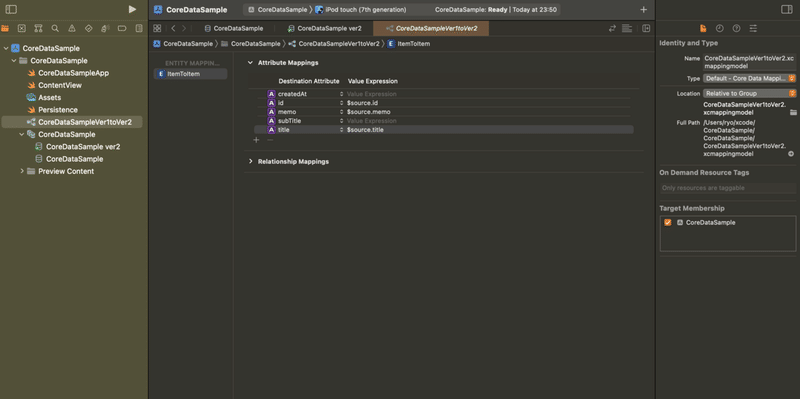
Task: Select ItemToItem entity mapping
Action: (x=190, y=74)
